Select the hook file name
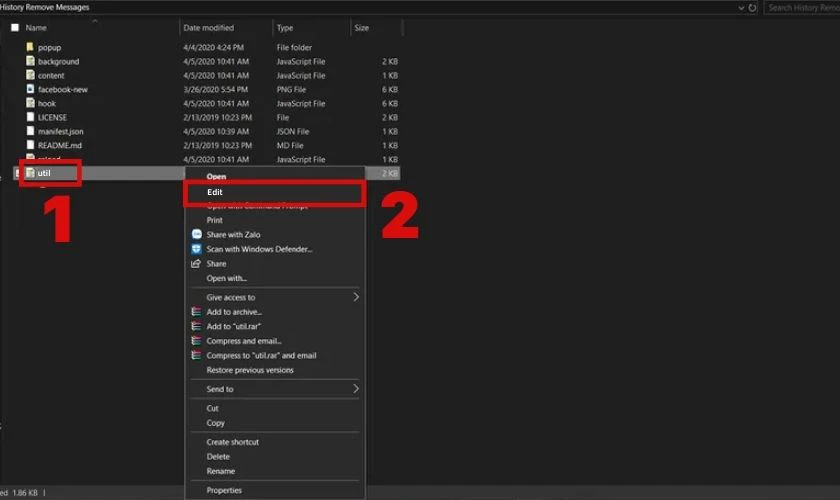This screenshot has width=840, height=500. pyautogui.click(x=47, y=103)
